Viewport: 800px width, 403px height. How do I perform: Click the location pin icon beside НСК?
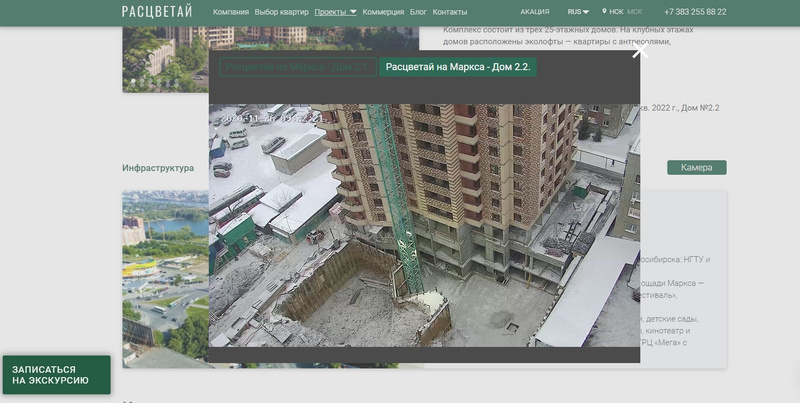pyautogui.click(x=605, y=12)
